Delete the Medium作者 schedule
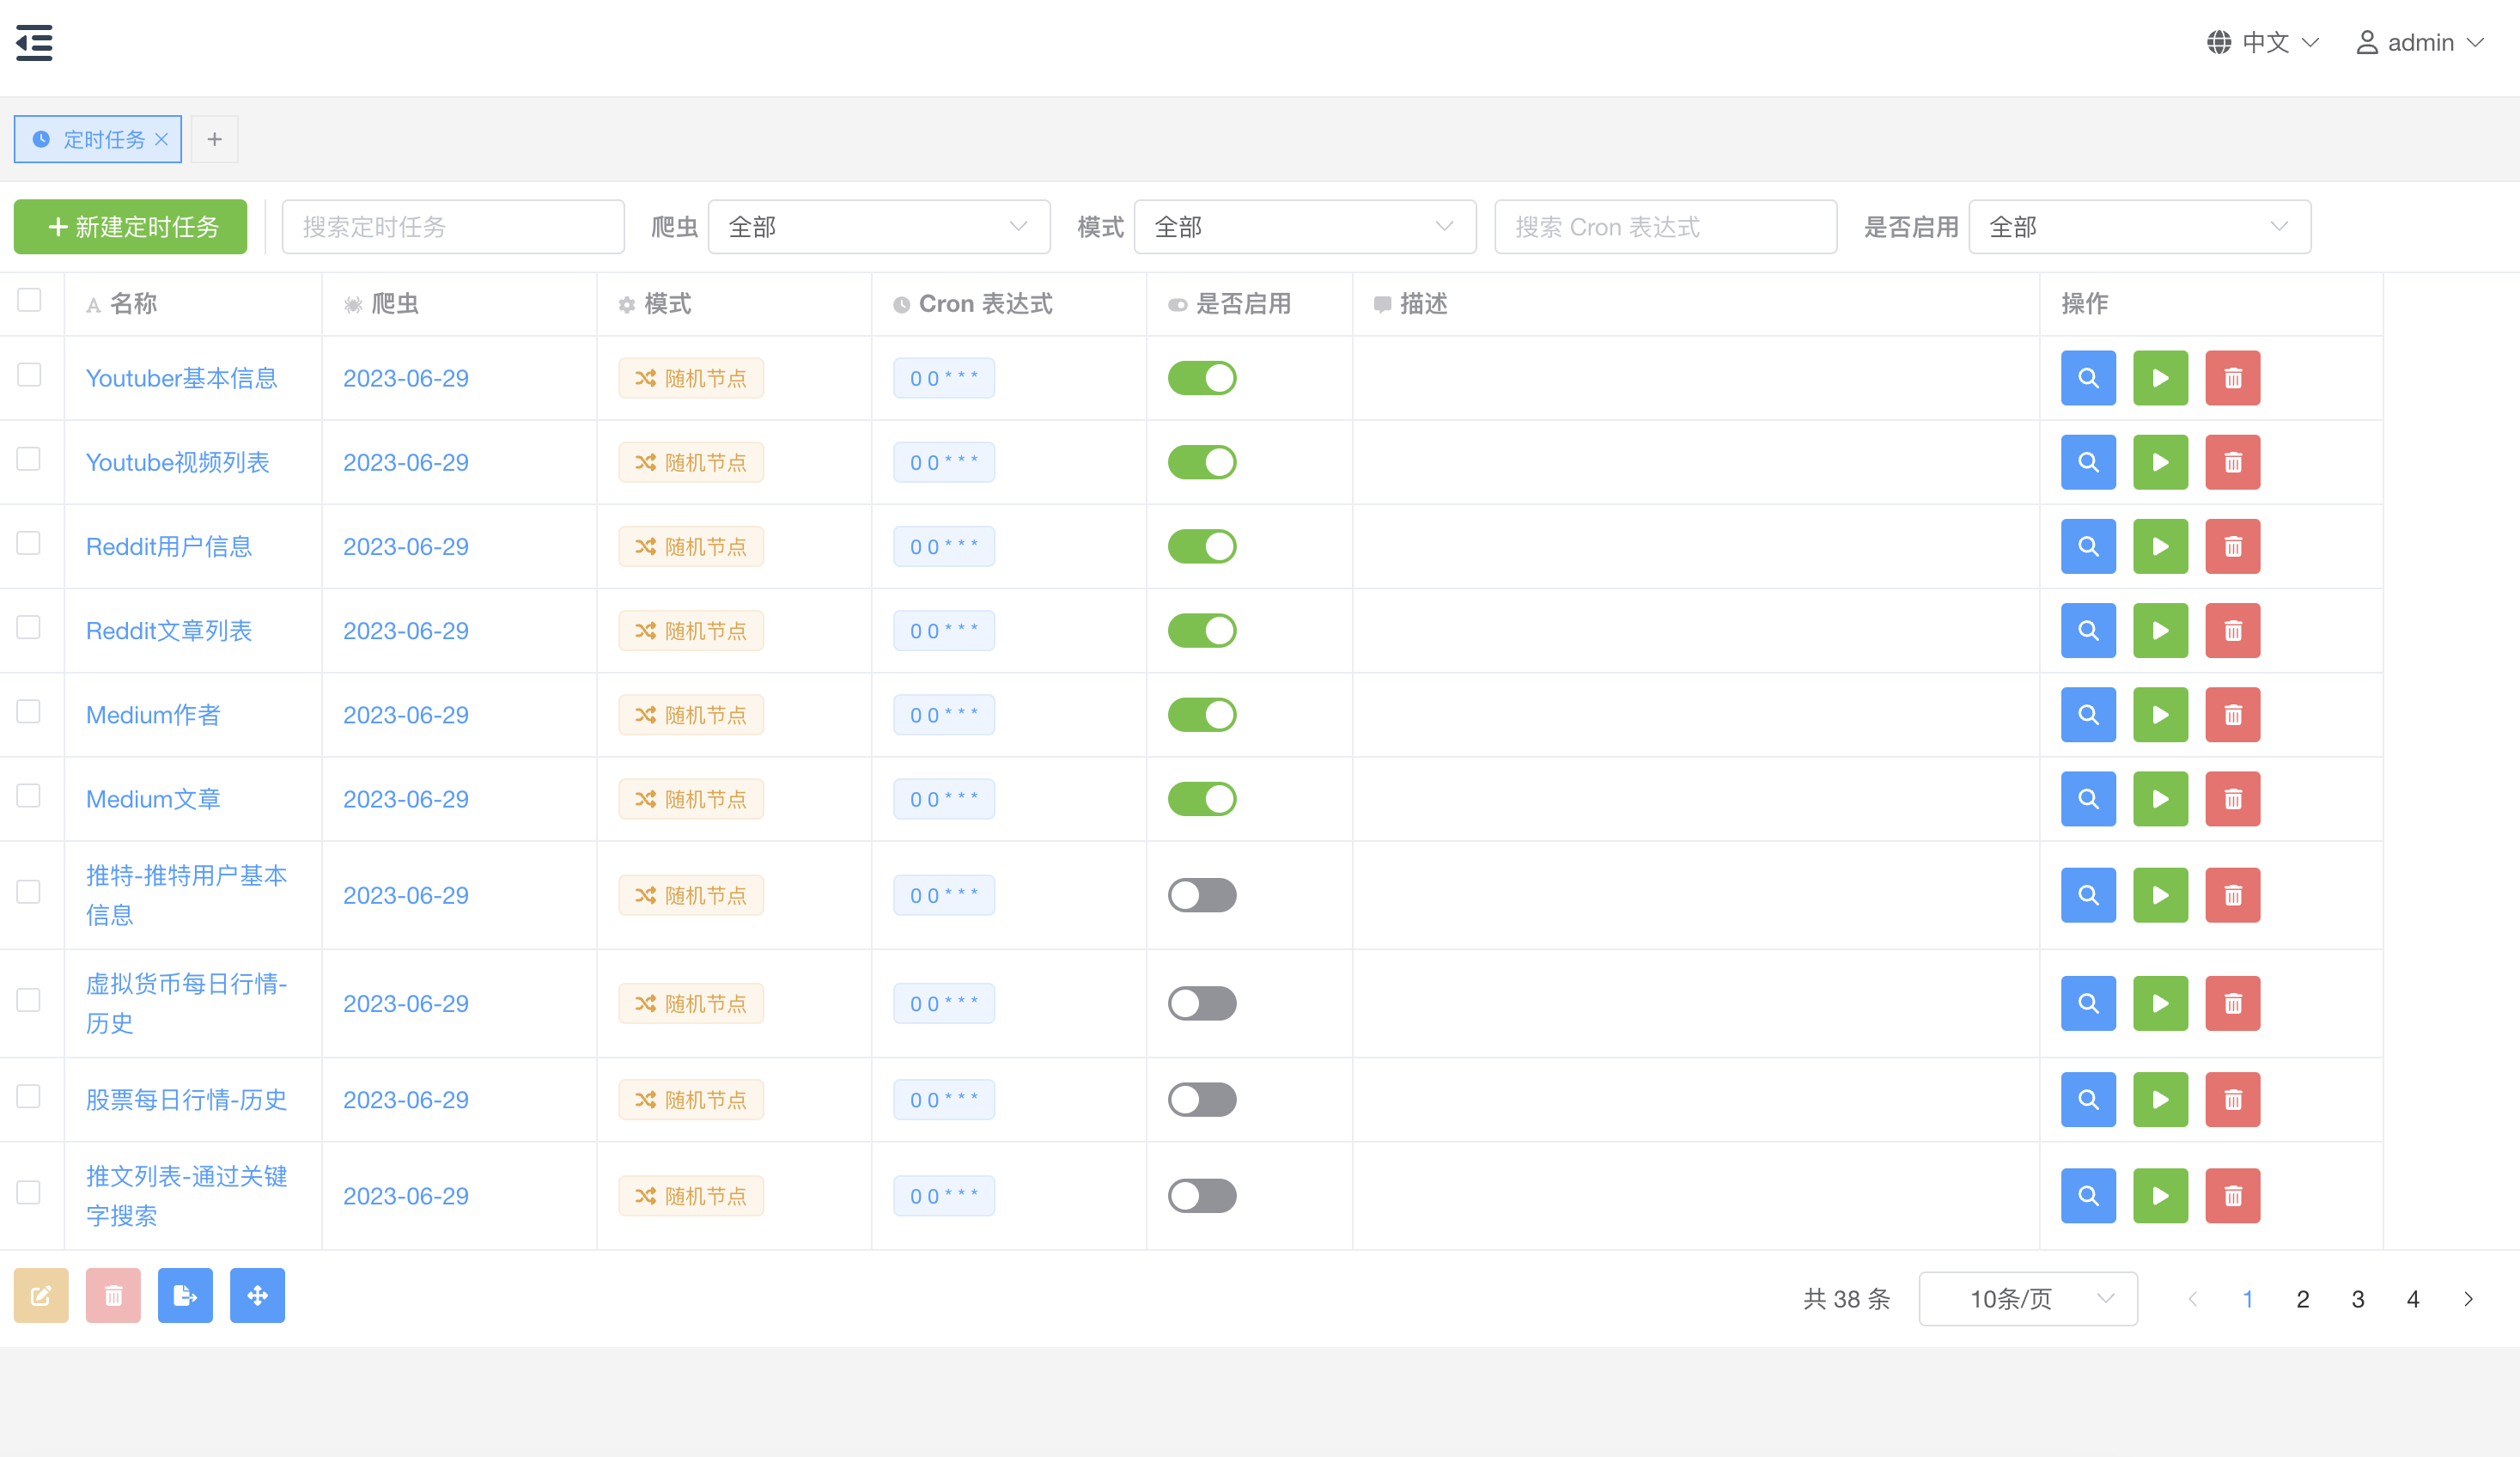Viewport: 2520px width, 1457px height. (2232, 714)
